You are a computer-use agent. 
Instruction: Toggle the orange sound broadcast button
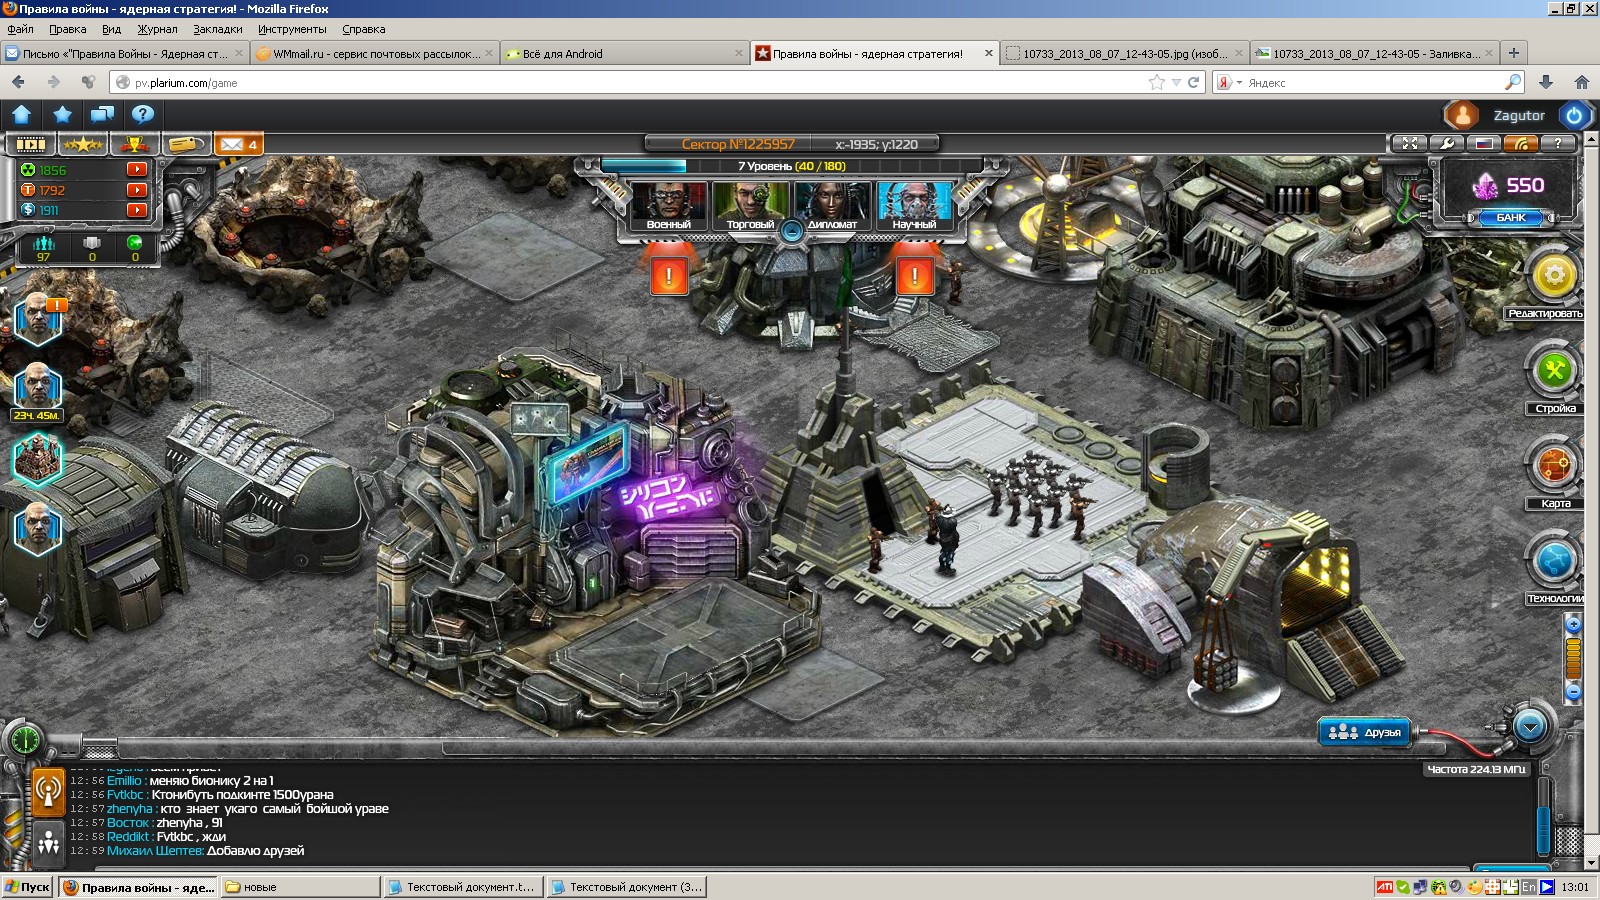(x=1521, y=144)
